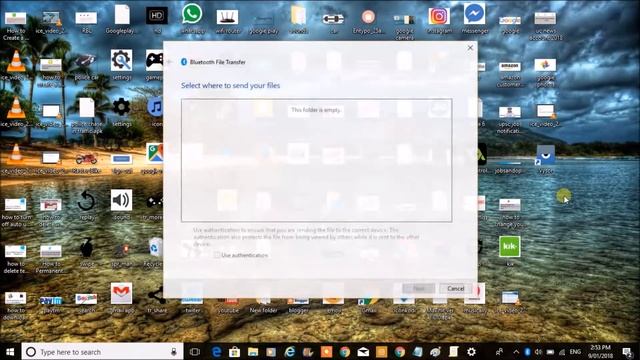
Task: Select the top-left VLC cone video file
Action: pos(16,64)
